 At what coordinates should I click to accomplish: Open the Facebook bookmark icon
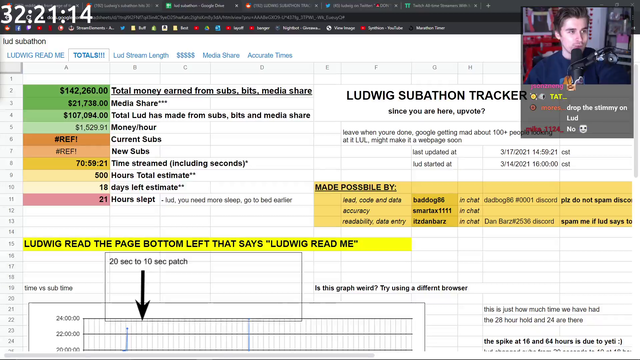pos(18,28)
